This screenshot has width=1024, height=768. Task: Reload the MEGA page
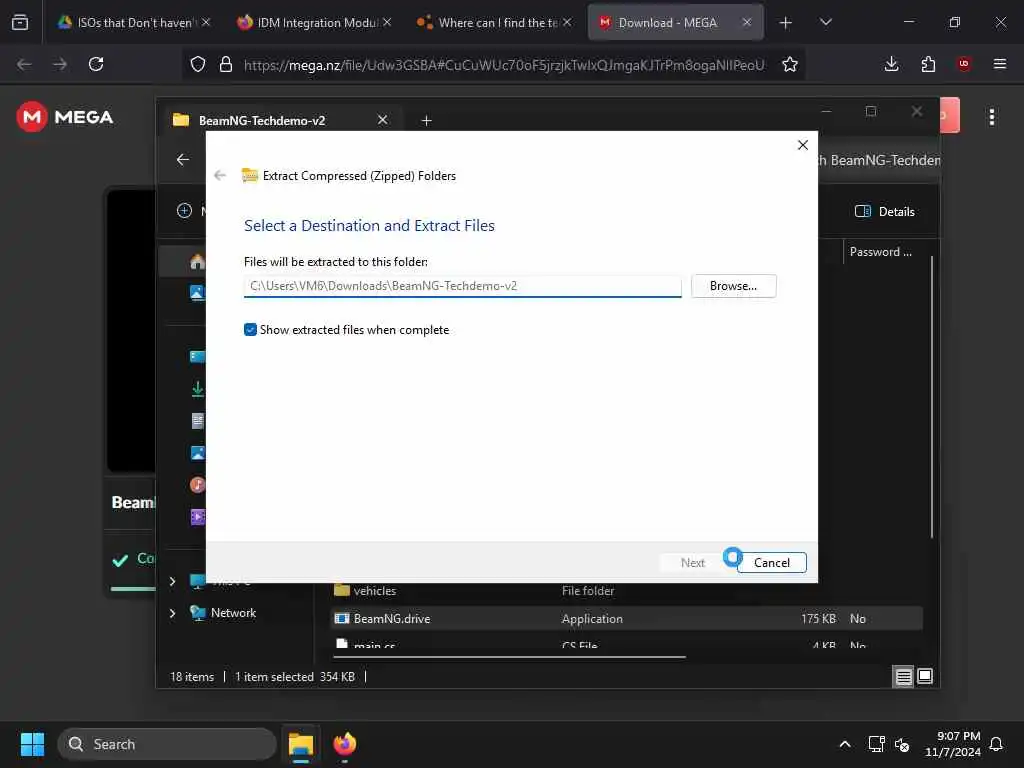click(96, 64)
